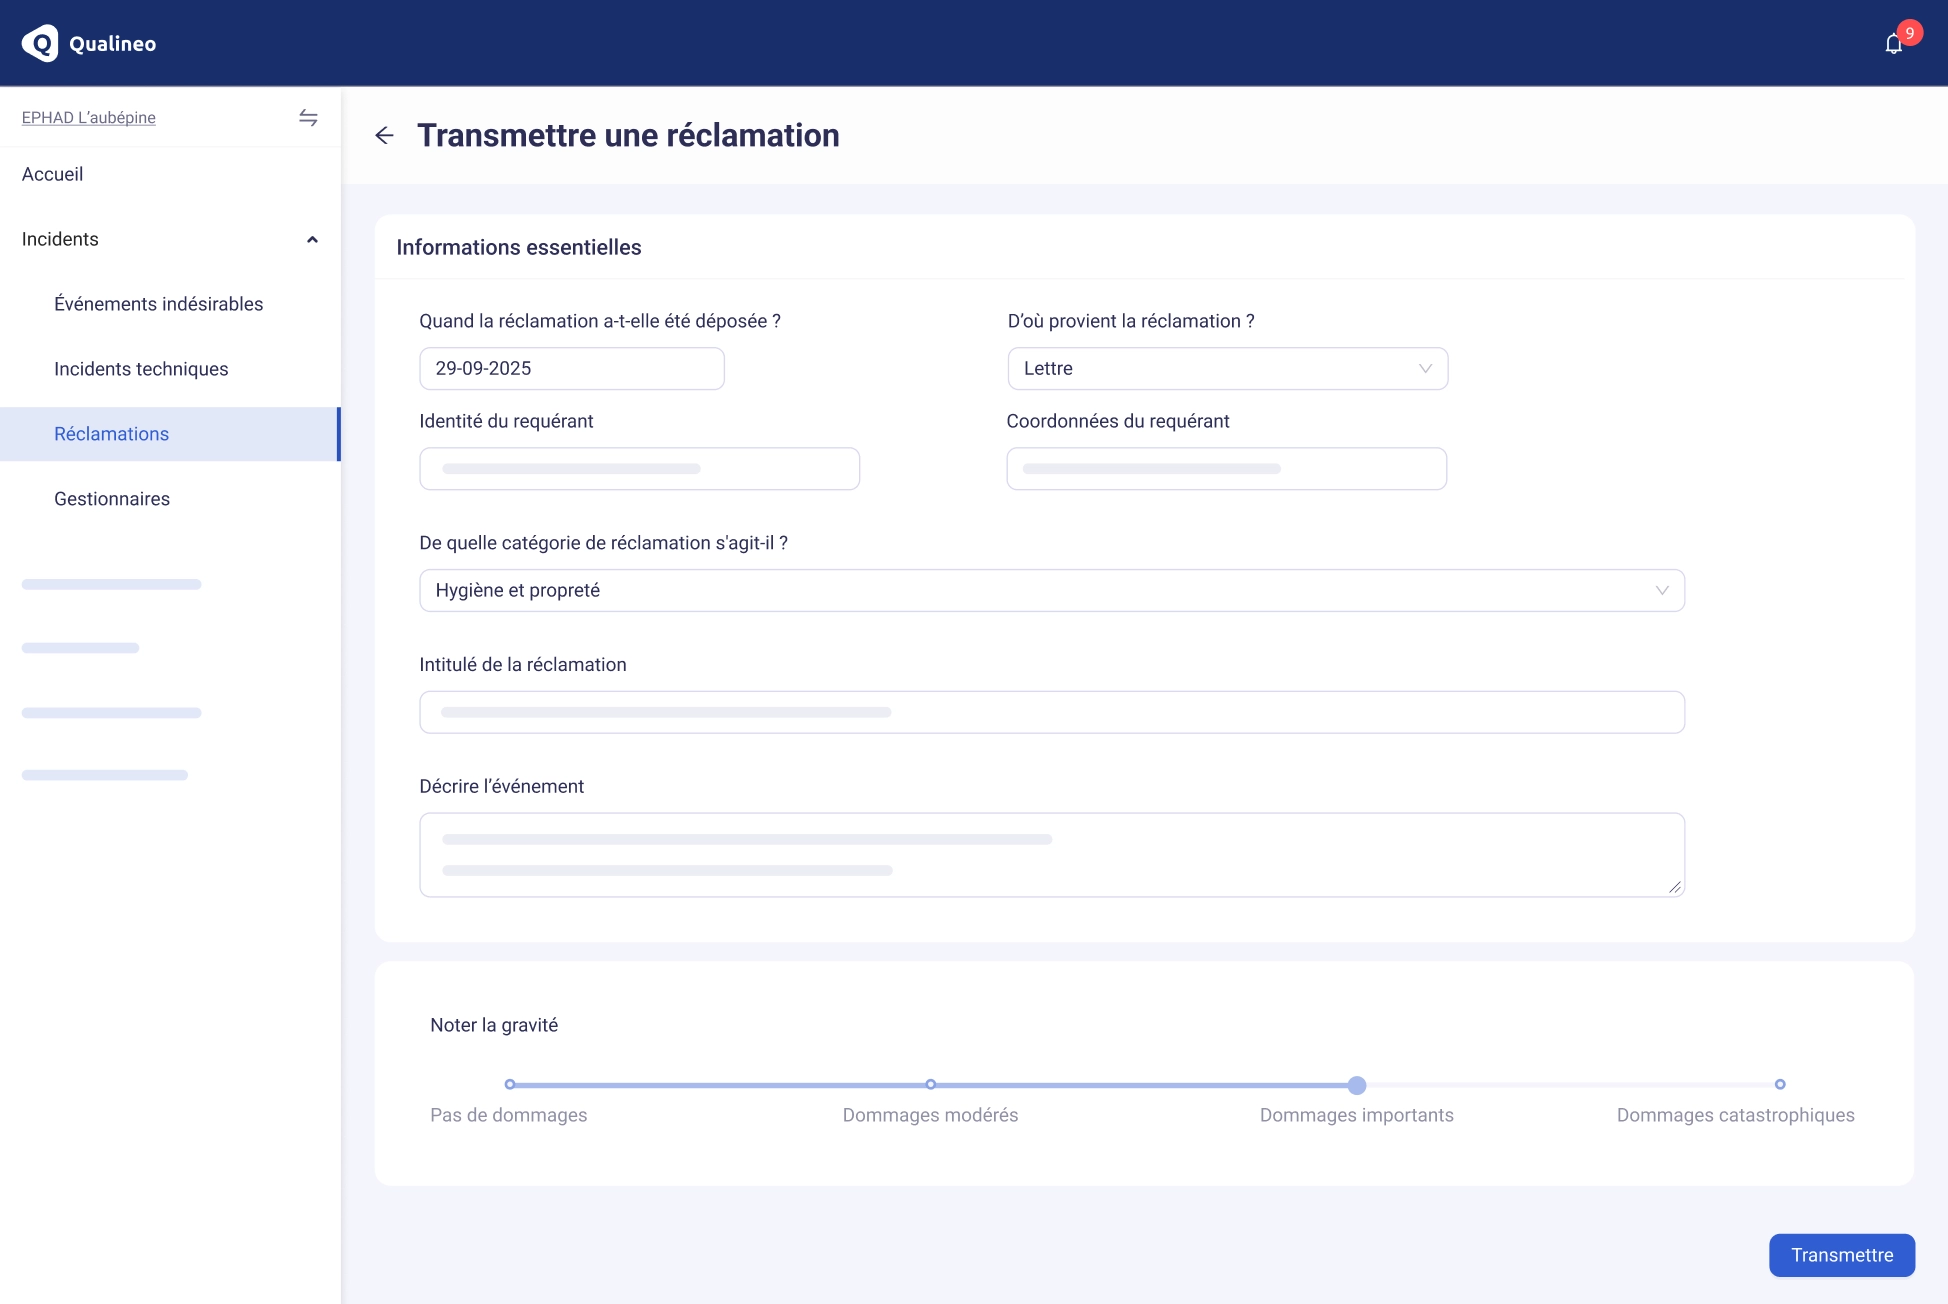Open the Lettre source dropdown

(x=1227, y=369)
